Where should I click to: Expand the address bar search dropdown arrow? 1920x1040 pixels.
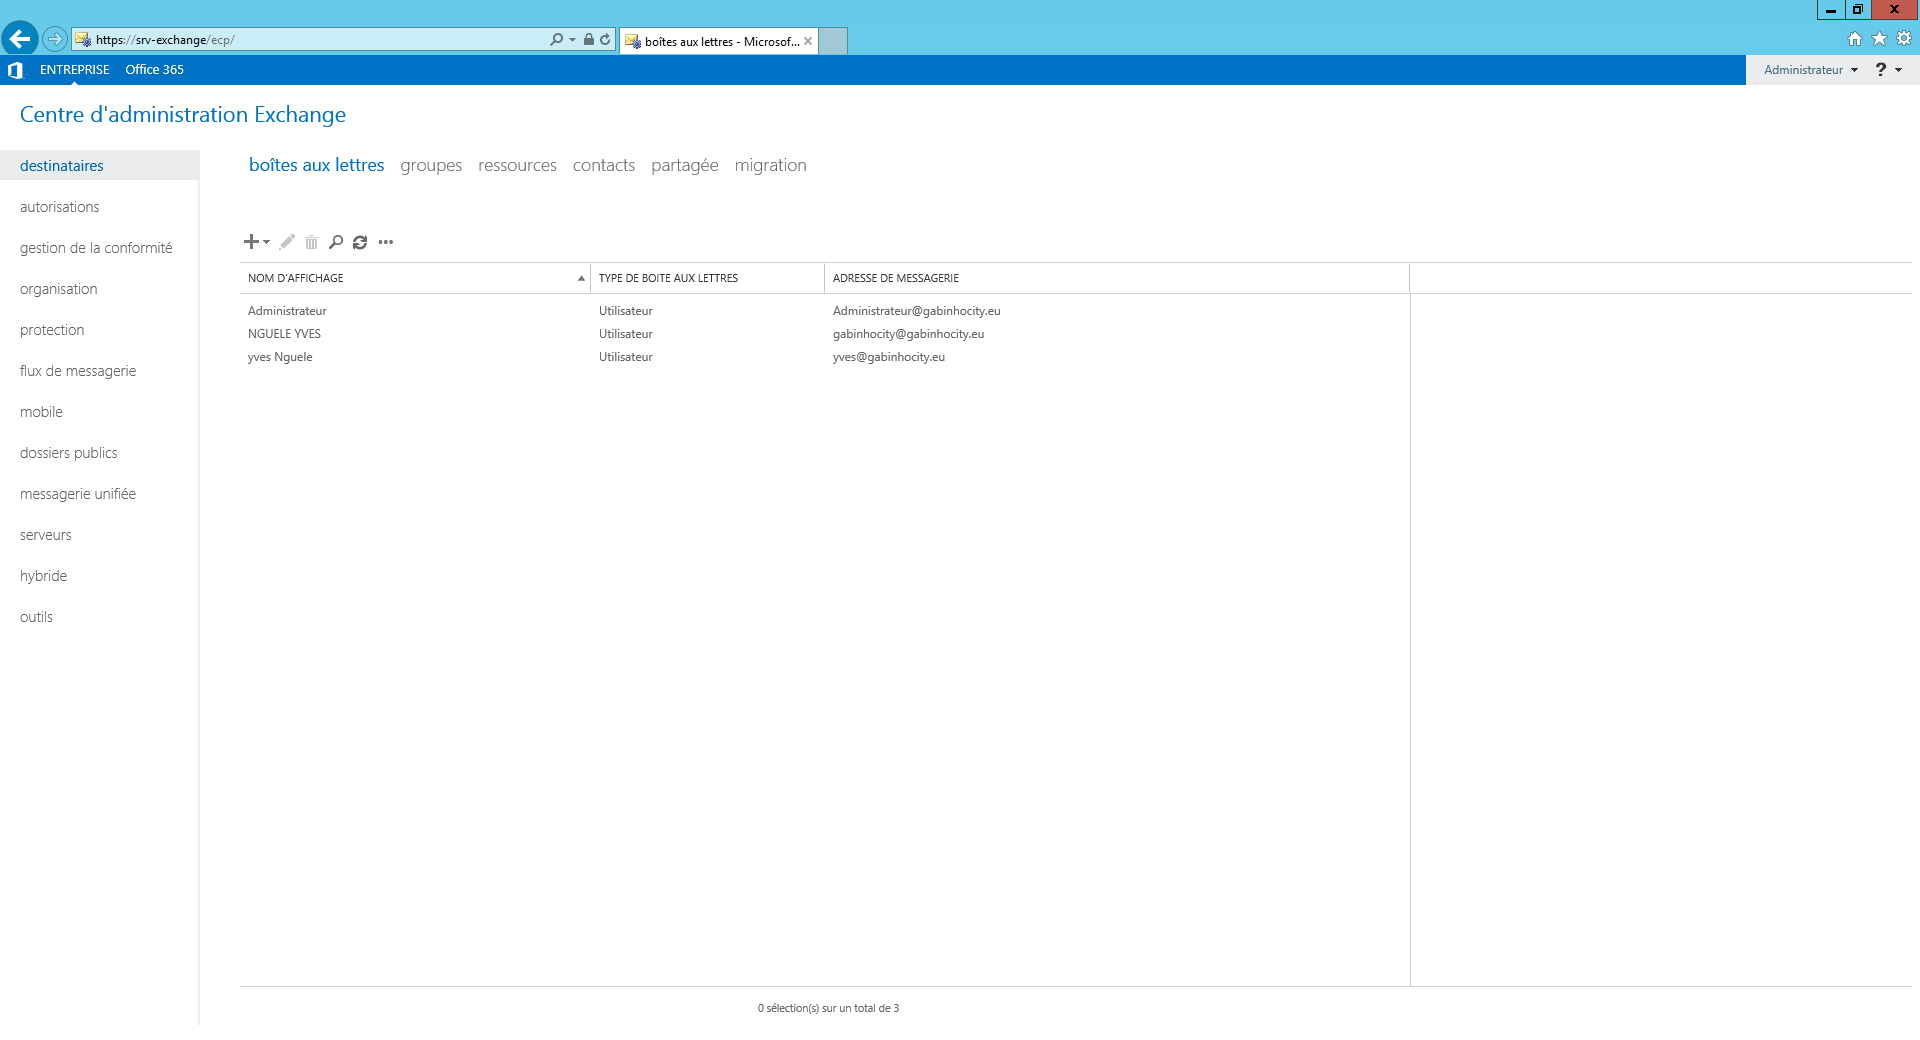(x=572, y=40)
